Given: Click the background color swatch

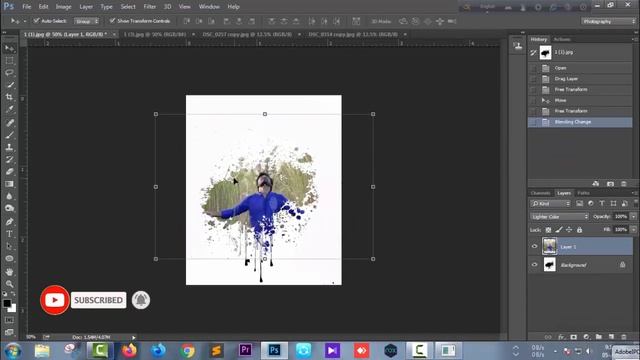Looking at the screenshot, I should 13,309.
